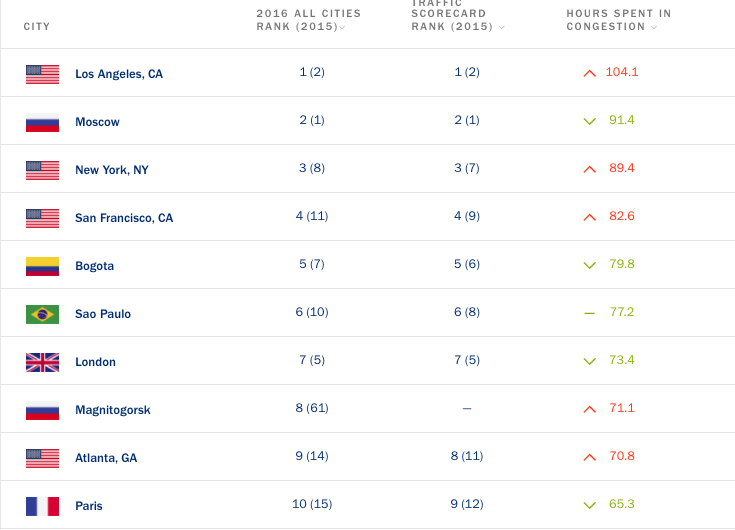Open the San Francisco, CA link
The height and width of the screenshot is (530, 735).
pyautogui.click(x=124, y=218)
